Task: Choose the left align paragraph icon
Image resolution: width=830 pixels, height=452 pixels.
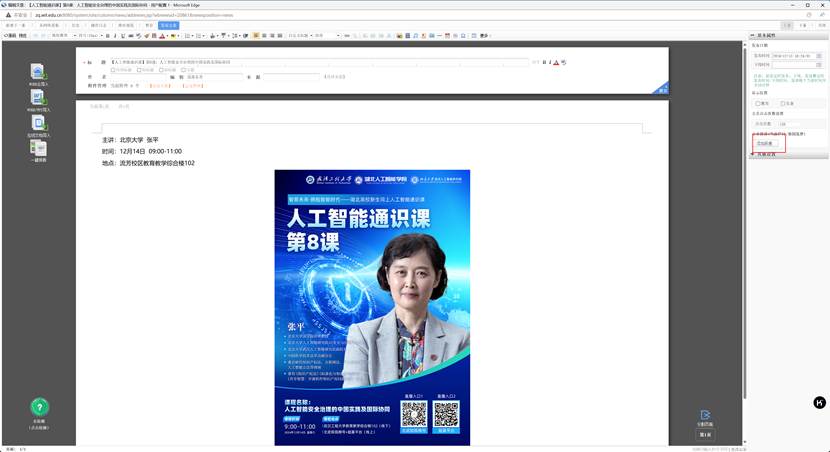Action: (x=255, y=35)
